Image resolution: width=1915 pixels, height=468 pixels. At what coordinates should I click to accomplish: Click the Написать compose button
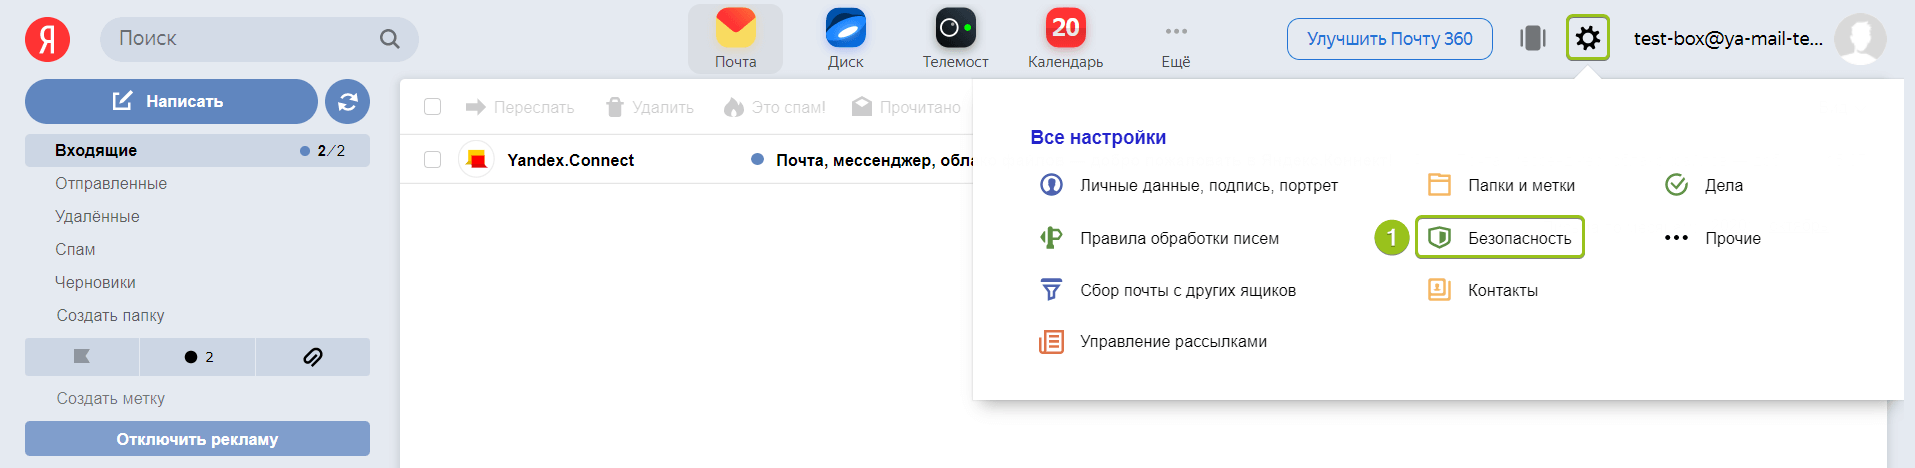click(171, 101)
